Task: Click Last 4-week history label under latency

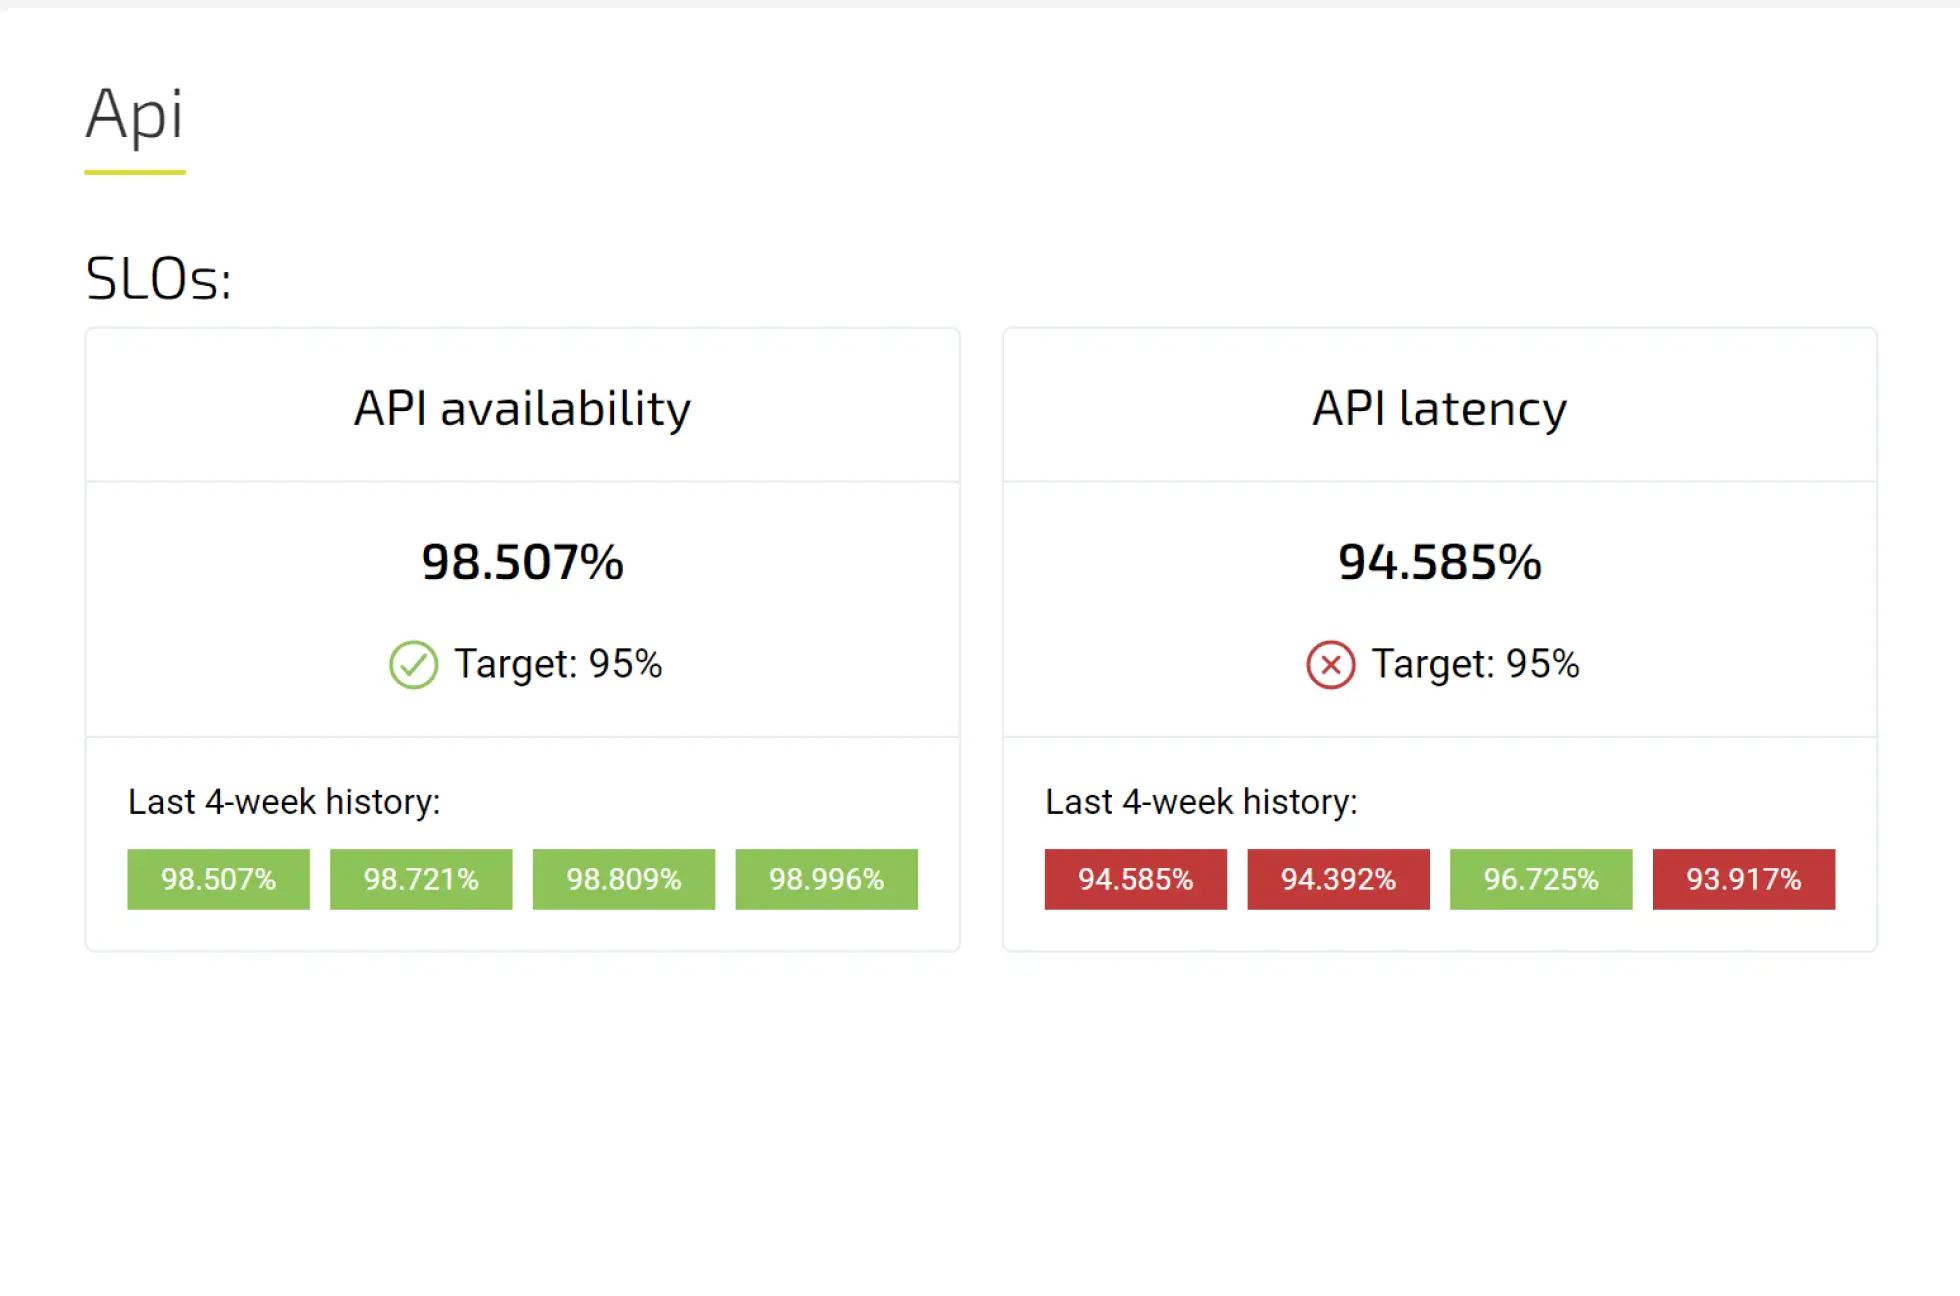Action: [x=1201, y=802]
